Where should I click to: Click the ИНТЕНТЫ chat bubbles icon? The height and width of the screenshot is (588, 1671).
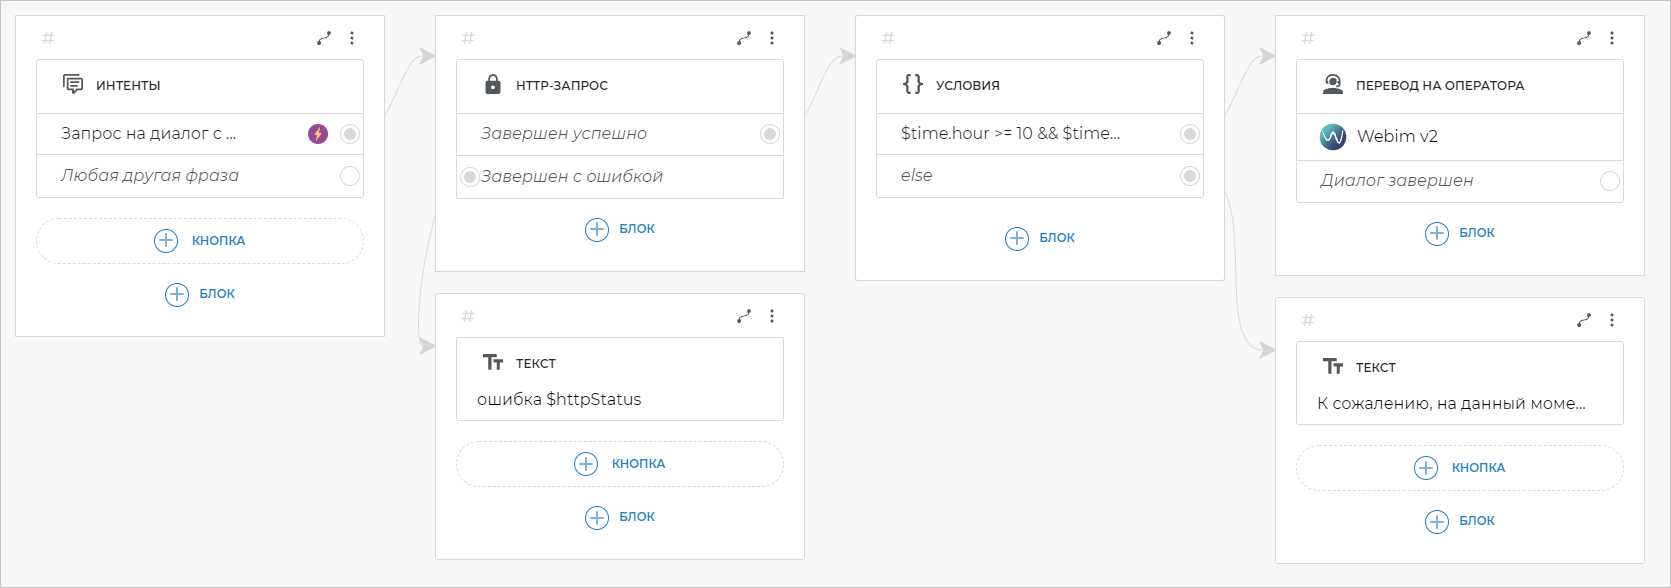73,84
